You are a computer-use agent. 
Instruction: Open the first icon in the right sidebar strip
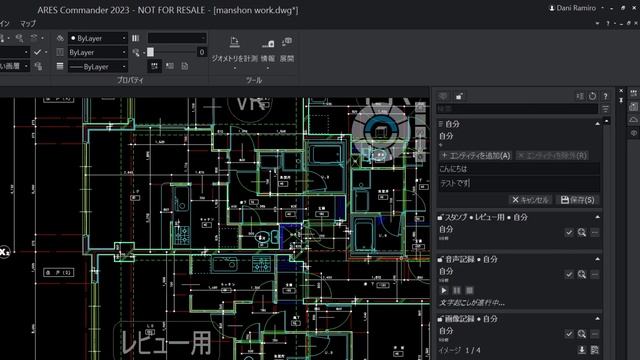(633, 93)
